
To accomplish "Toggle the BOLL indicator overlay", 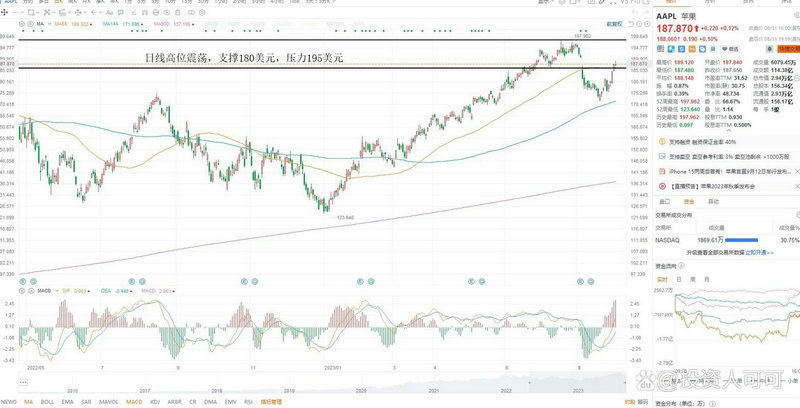I will [x=48, y=402].
